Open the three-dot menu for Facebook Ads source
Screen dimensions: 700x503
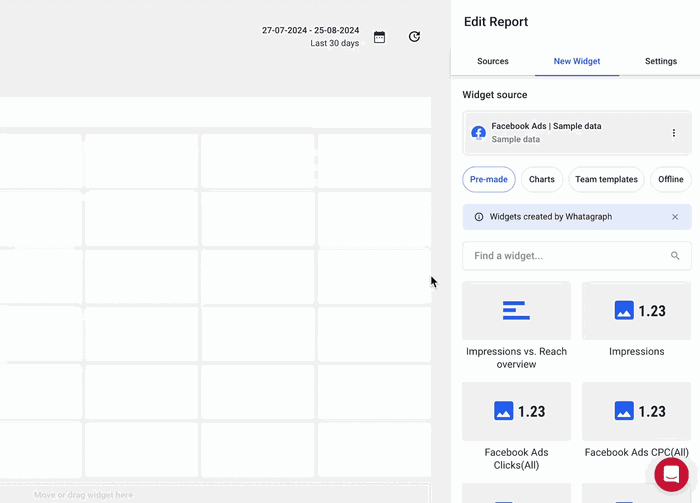673,133
